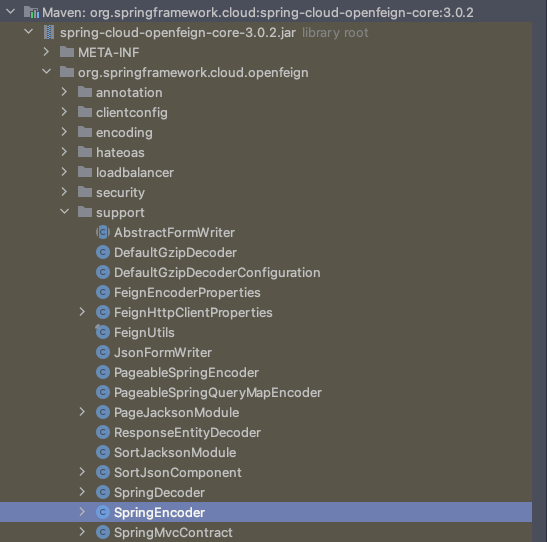Viewport: 547px width, 542px height.
Task: Click the PageableSpringEncoder class icon
Action: pyautogui.click(x=103, y=372)
